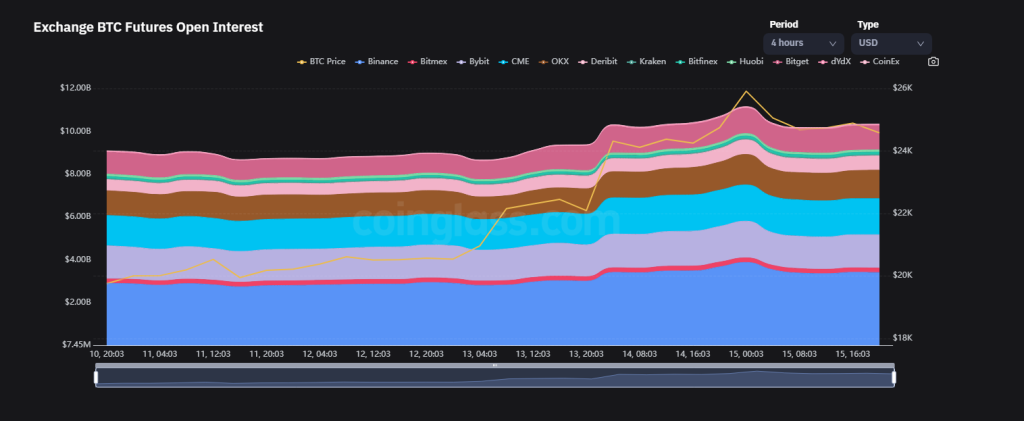This screenshot has width=1024, height=421.
Task: Toggle CME legend series
Action: pyautogui.click(x=514, y=61)
